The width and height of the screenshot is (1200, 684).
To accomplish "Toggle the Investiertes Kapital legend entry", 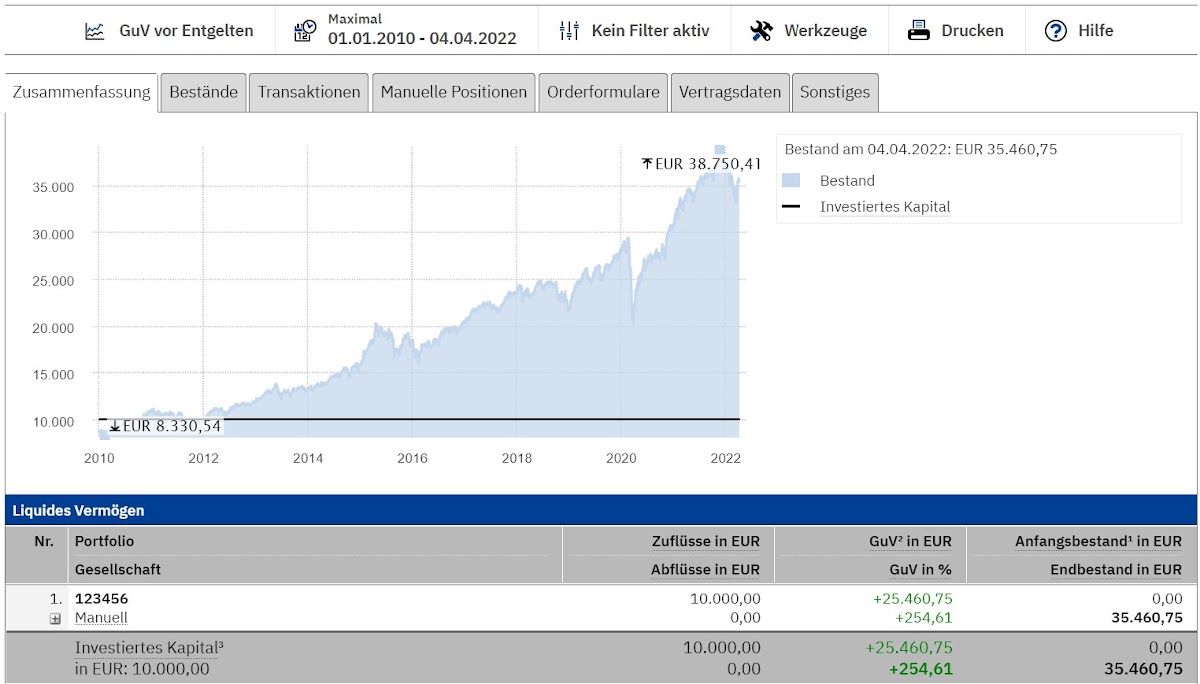I will click(x=884, y=207).
